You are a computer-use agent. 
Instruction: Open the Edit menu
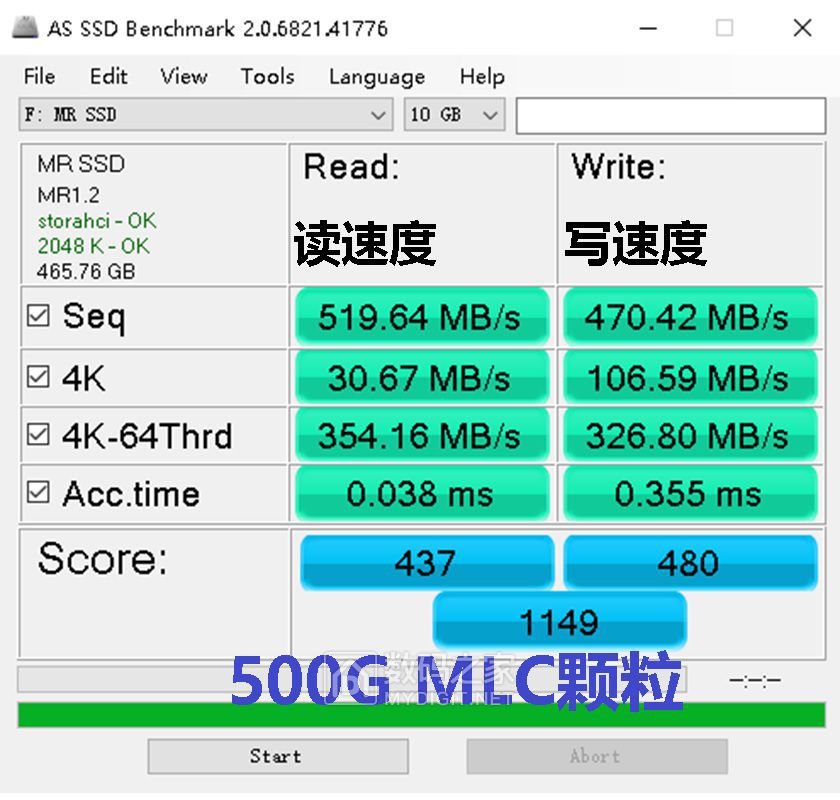pos(108,77)
